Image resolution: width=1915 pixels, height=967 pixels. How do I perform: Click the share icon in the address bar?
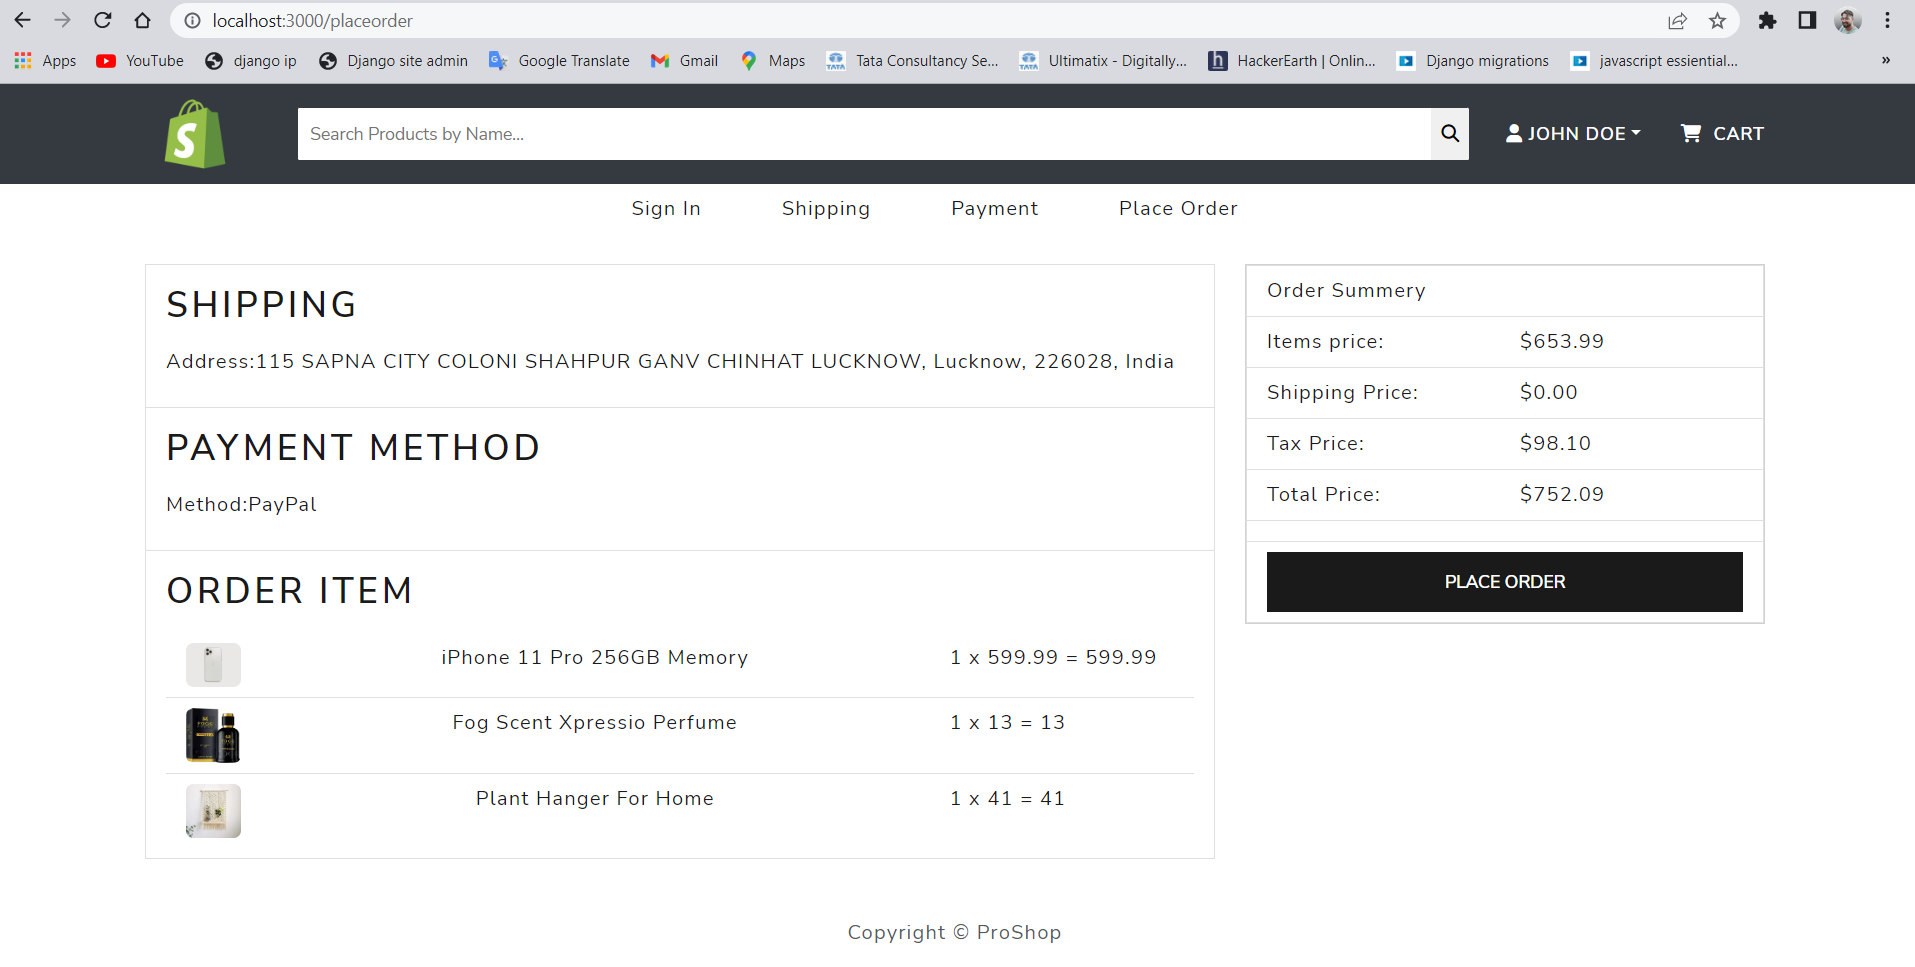click(1677, 20)
